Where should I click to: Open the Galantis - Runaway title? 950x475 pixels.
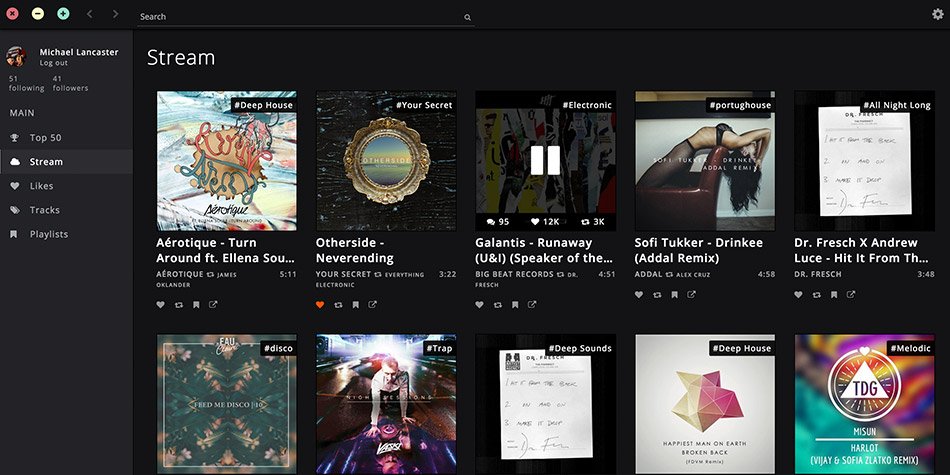544,250
